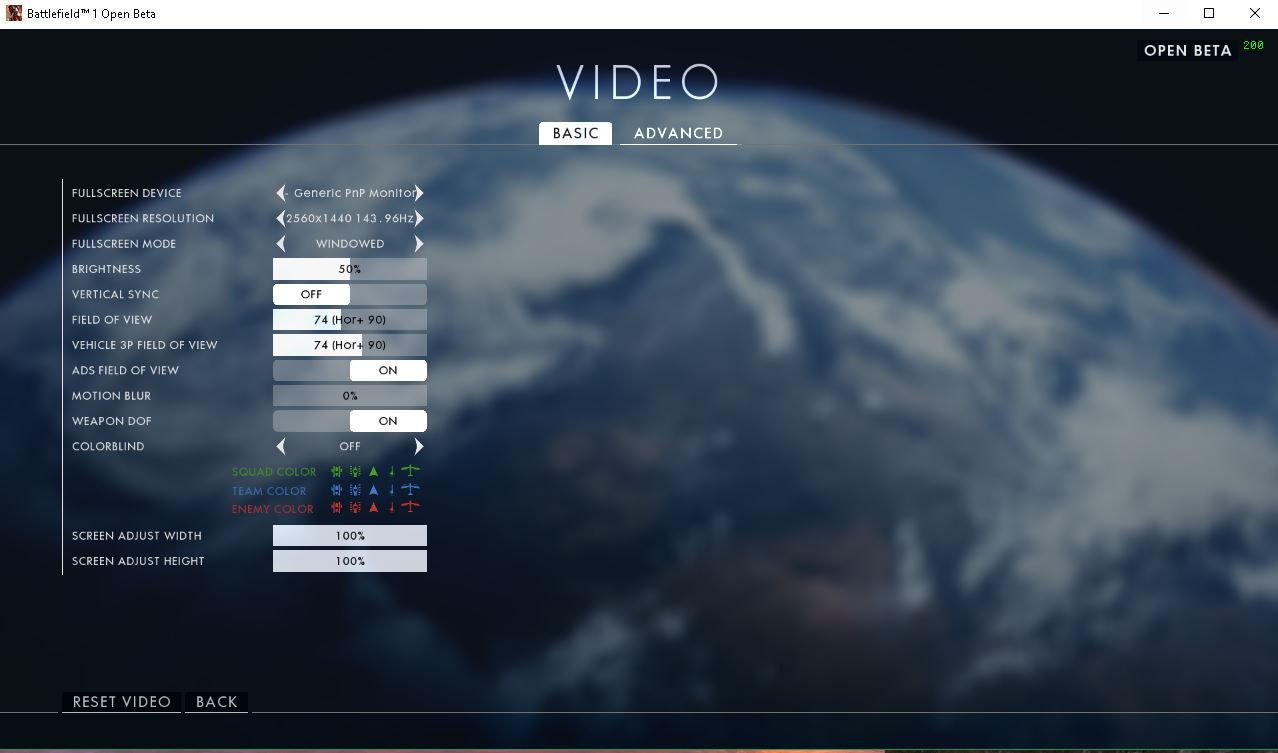The width and height of the screenshot is (1278, 753).
Task: Maximize the Battlefield 1 Open Beta window
Action: coord(1208,14)
